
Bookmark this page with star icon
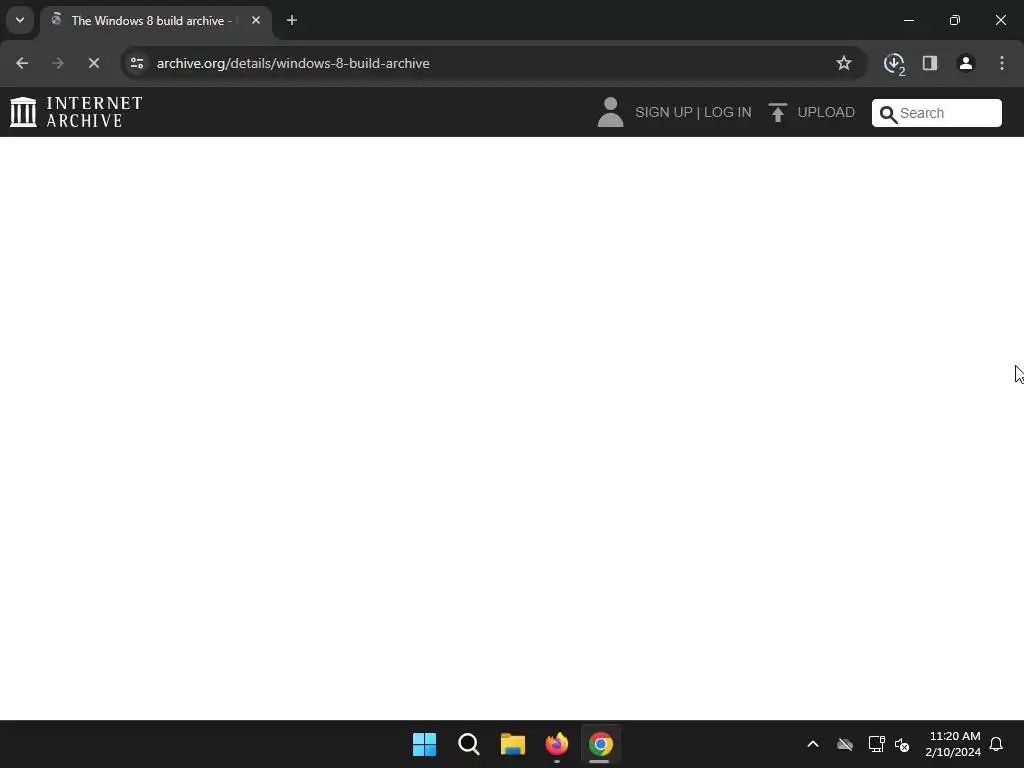[844, 63]
